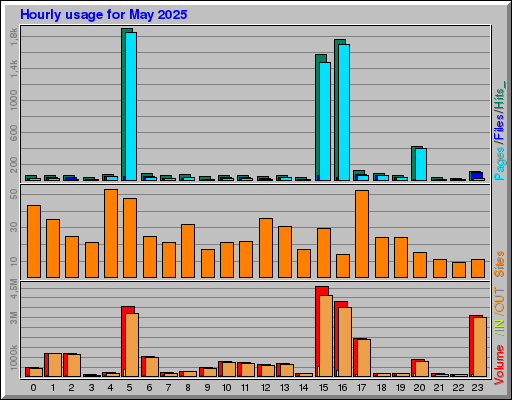
Task: Select the cyan Pages bar for hour 16
Action: pyautogui.click(x=344, y=112)
